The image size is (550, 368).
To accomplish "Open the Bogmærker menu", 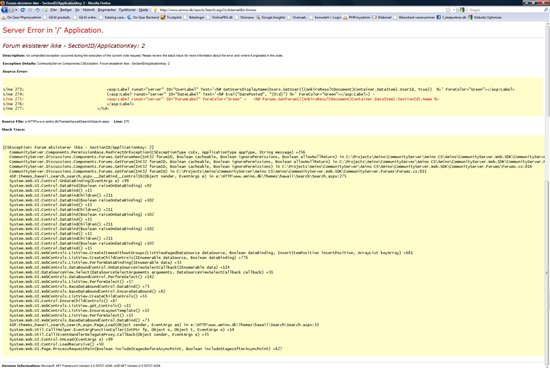I will pos(107,10).
